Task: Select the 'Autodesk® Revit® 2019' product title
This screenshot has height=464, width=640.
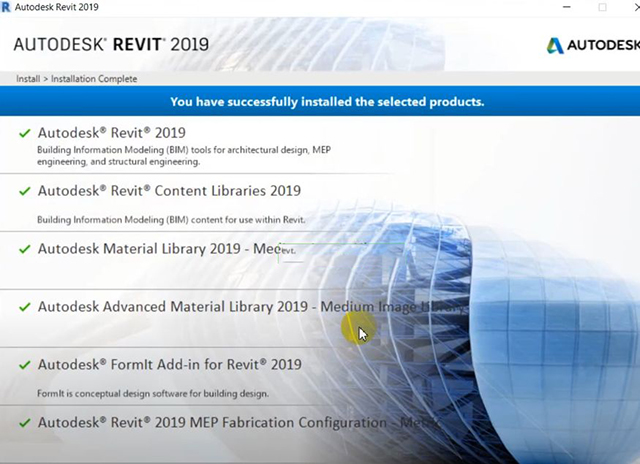Action: tap(112, 133)
